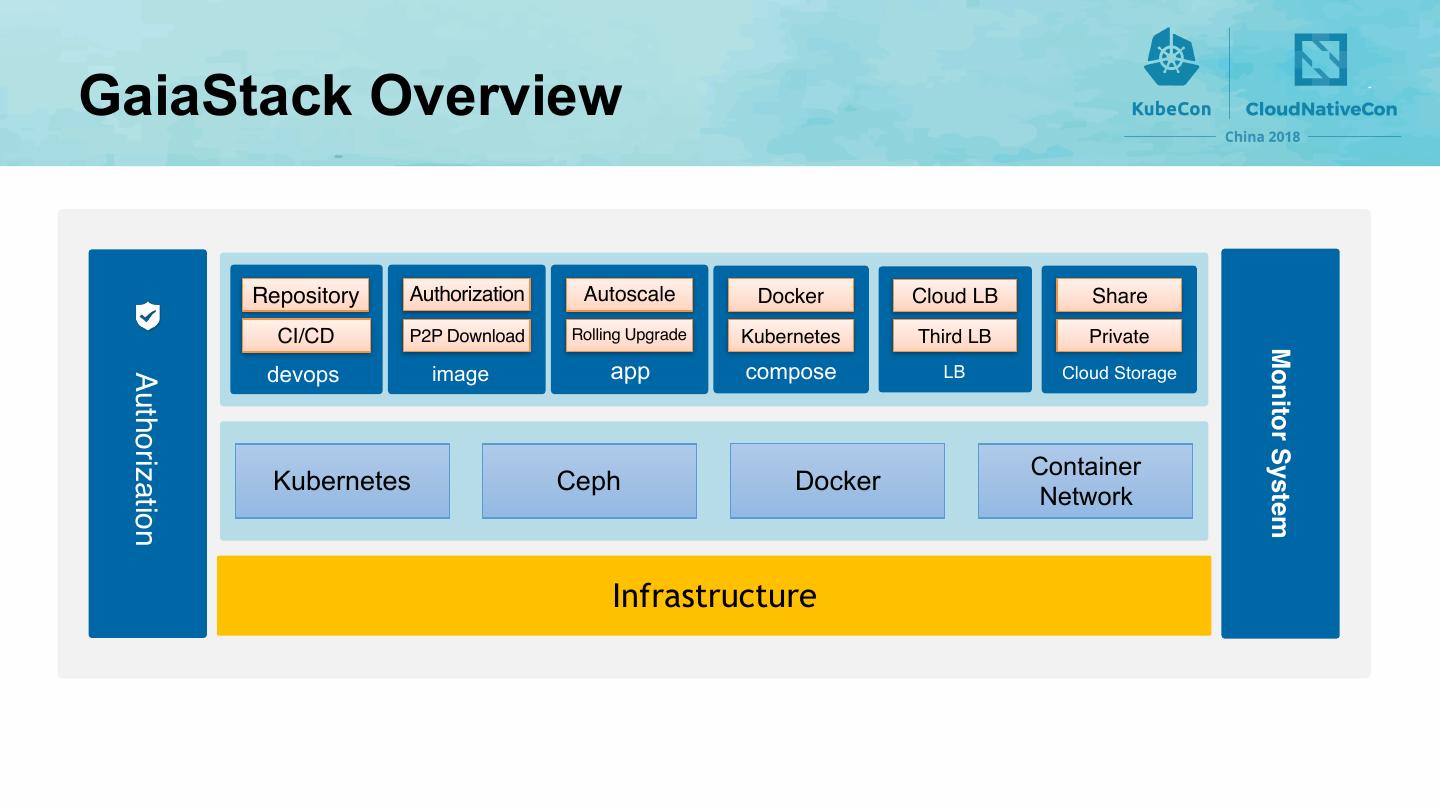Select the Repository box in devops
The width and height of the screenshot is (1440, 810).
[x=306, y=295]
